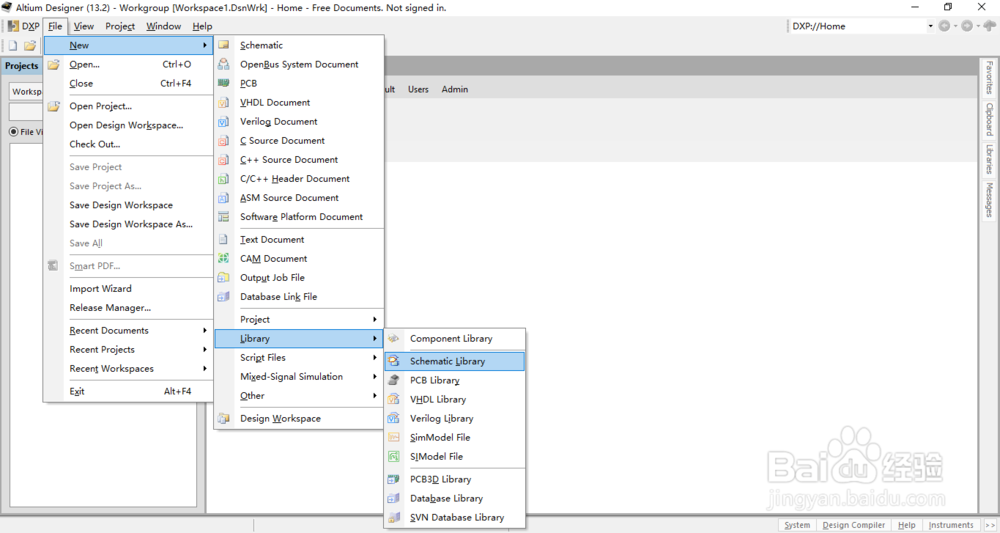Click the CAM Document icon

[223, 258]
